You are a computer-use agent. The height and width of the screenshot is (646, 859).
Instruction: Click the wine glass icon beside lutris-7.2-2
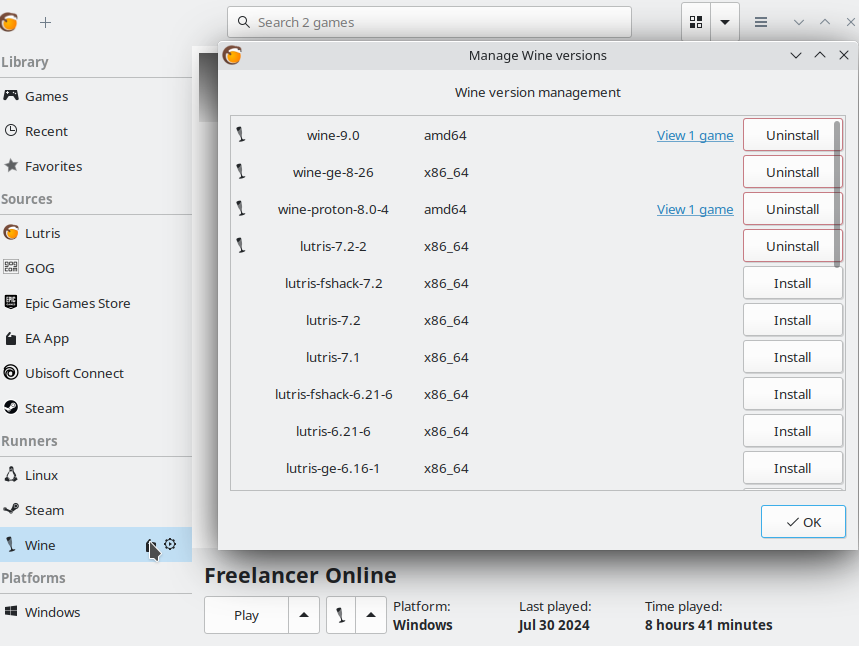(240, 245)
